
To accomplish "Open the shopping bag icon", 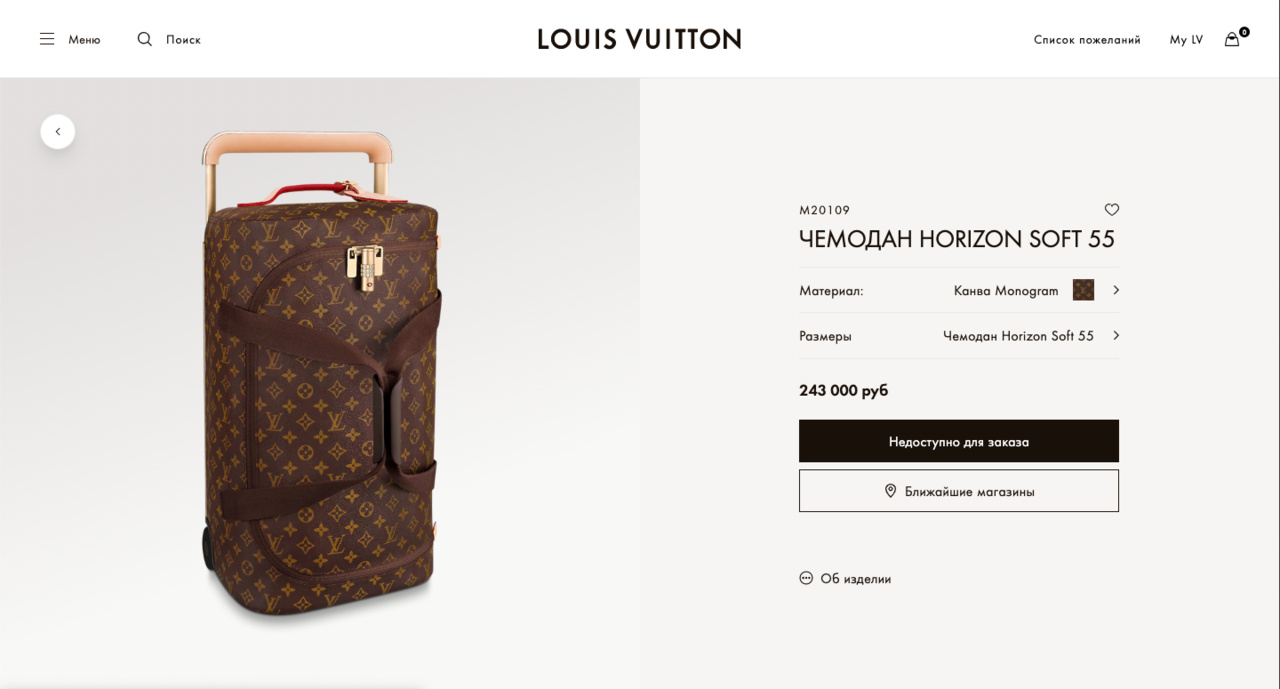I will pyautogui.click(x=1233, y=39).
